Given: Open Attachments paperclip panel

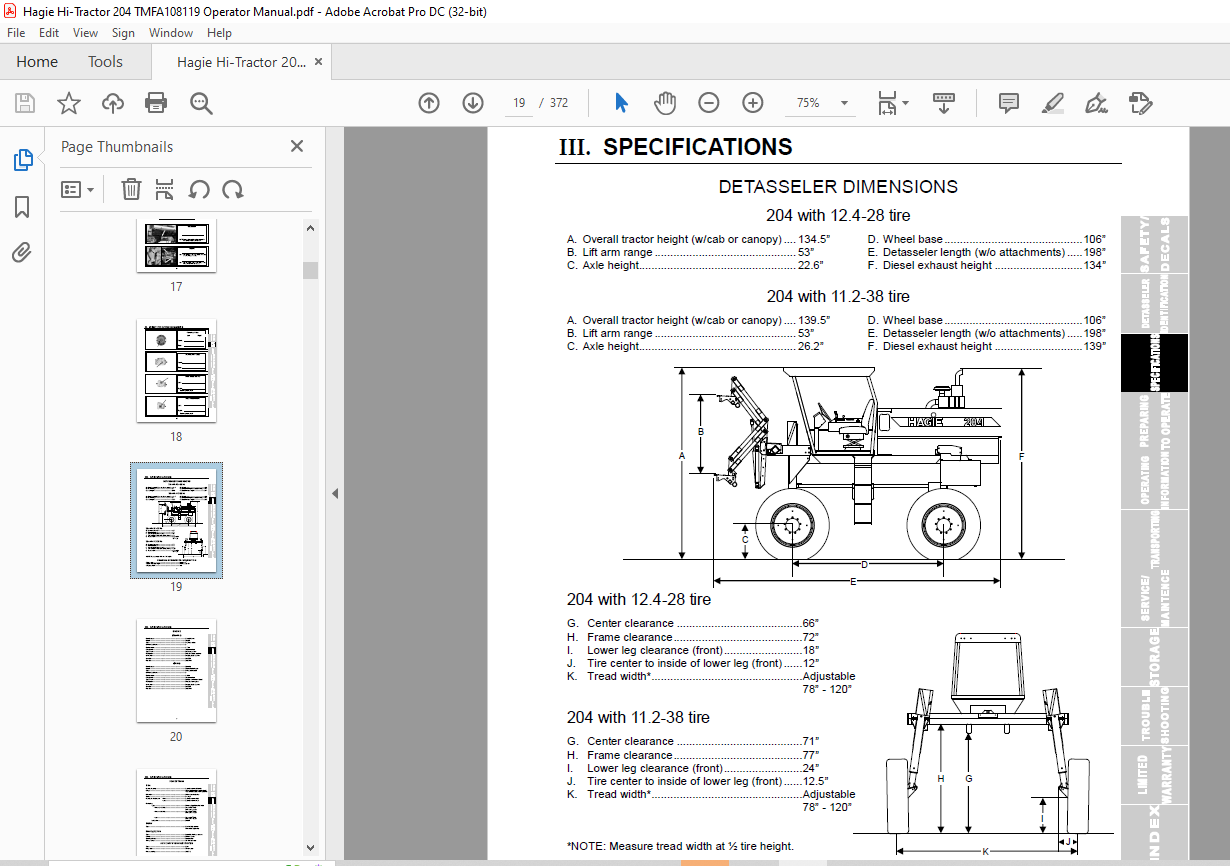Looking at the screenshot, I should 22,252.
